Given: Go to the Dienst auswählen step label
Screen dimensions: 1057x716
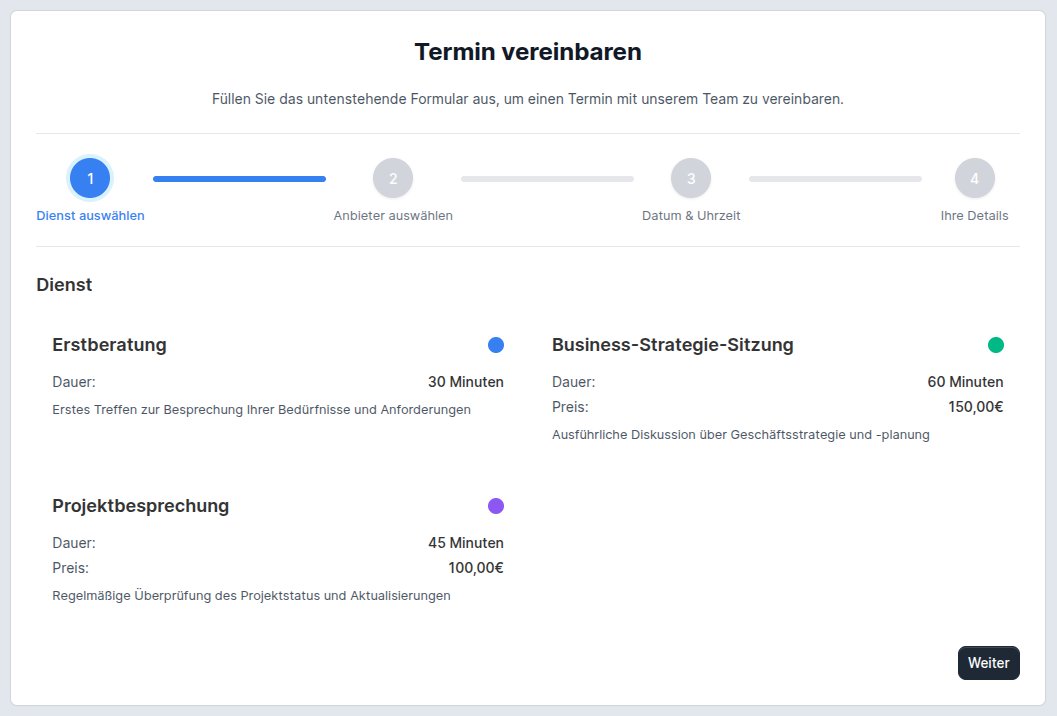Looking at the screenshot, I should [x=90, y=216].
